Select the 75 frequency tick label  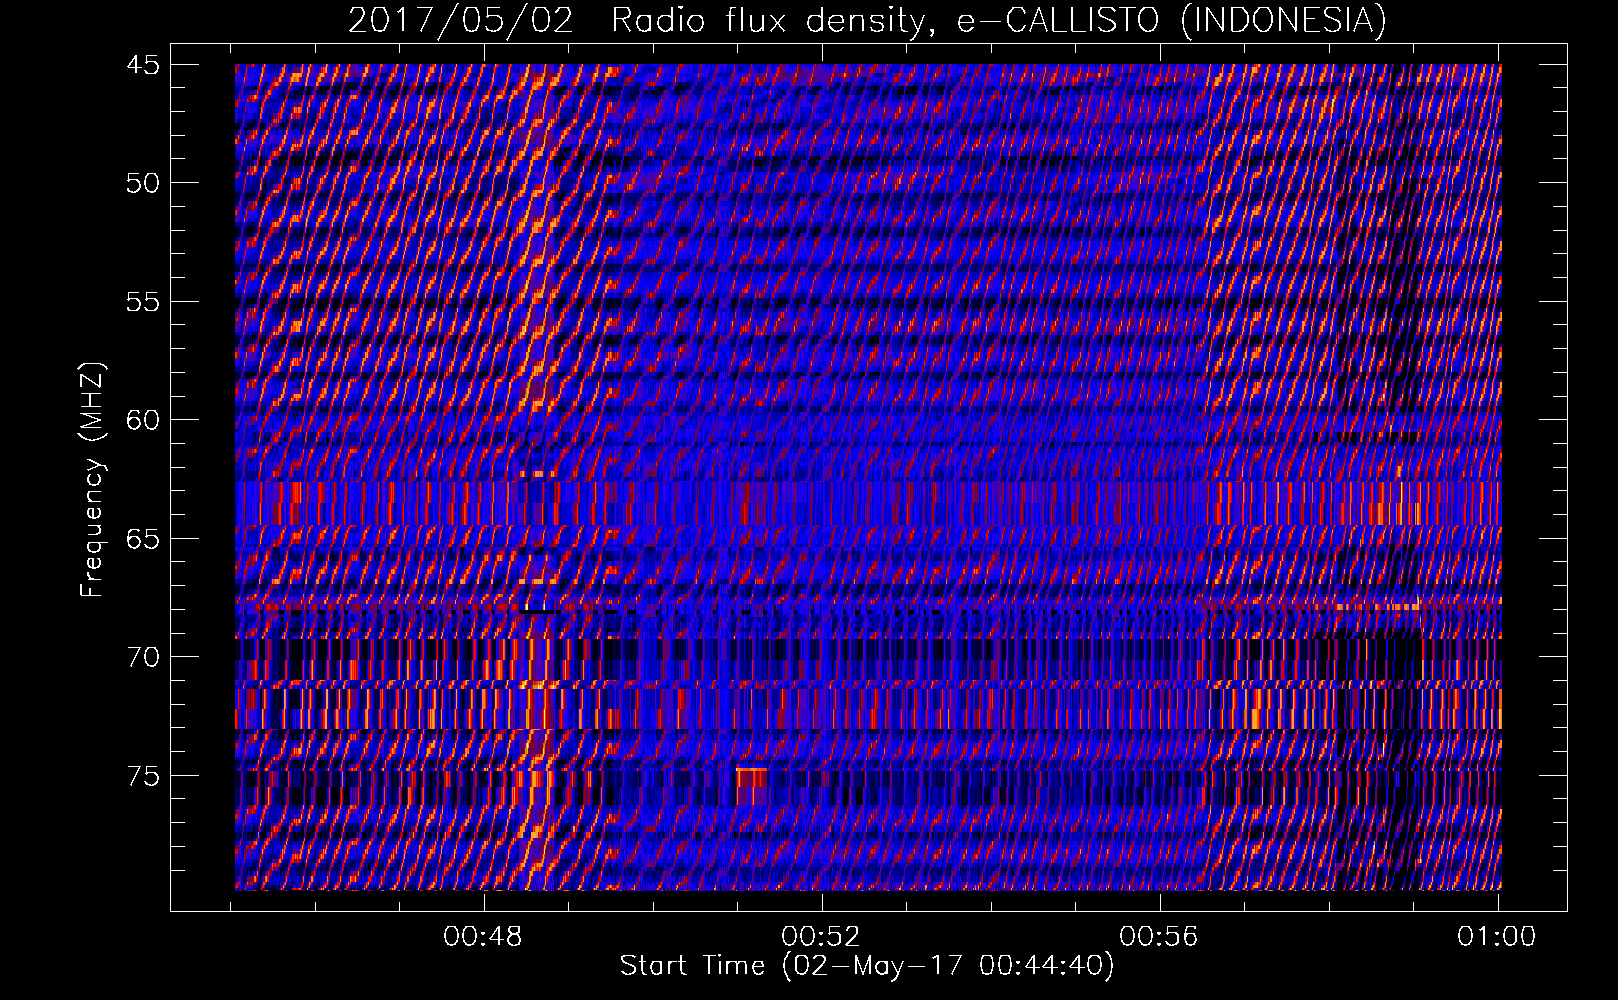(x=143, y=776)
